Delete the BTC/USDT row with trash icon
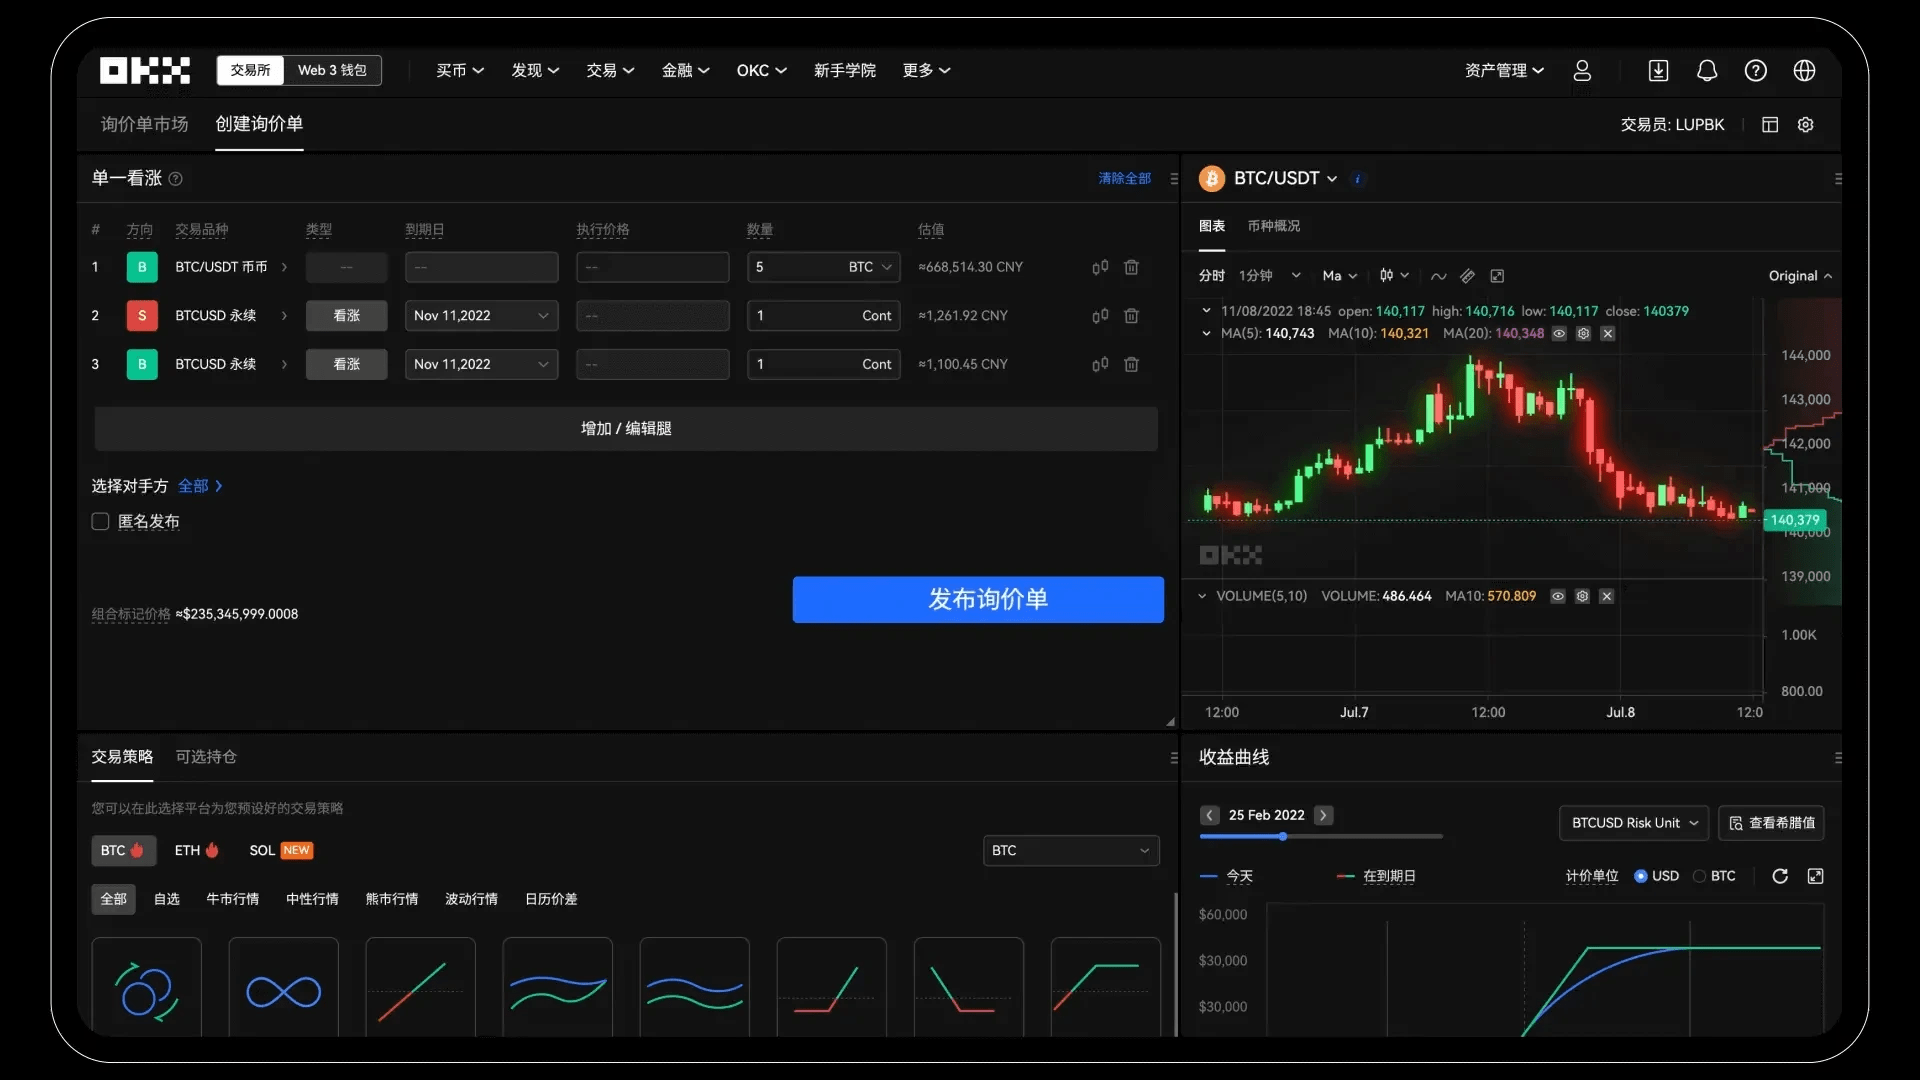The image size is (1920, 1080). point(1131,267)
